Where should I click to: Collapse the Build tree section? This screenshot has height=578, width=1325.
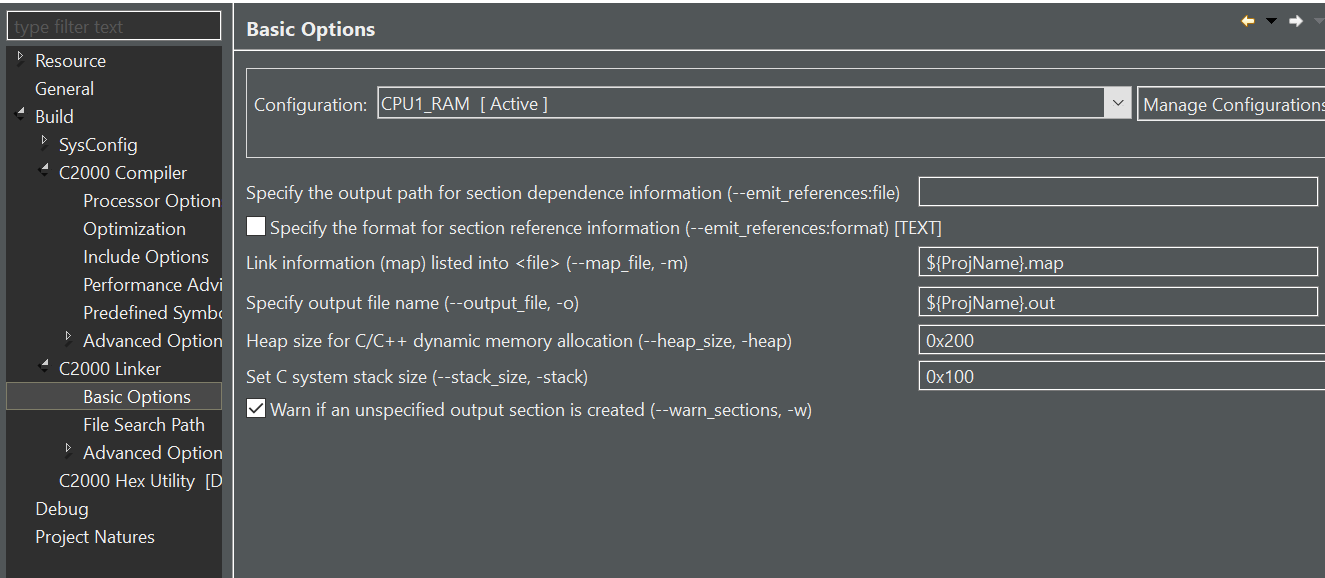click(x=22, y=115)
